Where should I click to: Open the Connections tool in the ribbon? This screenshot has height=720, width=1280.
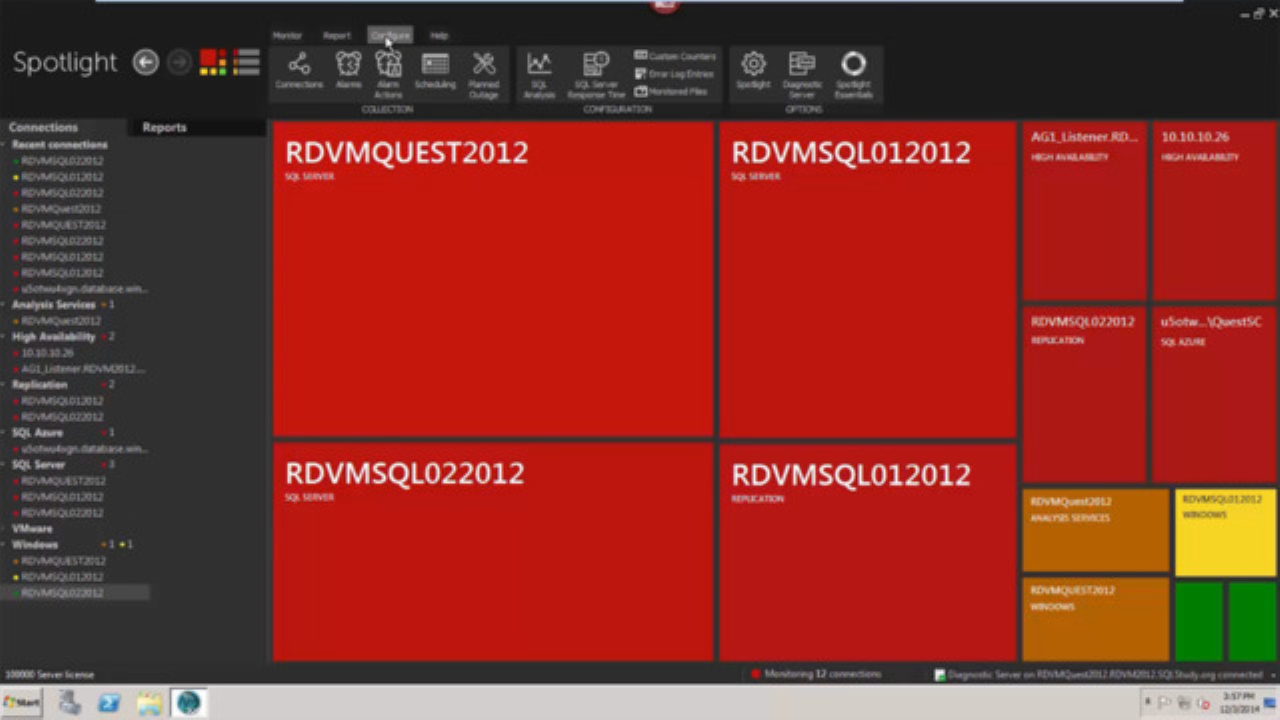tap(298, 70)
